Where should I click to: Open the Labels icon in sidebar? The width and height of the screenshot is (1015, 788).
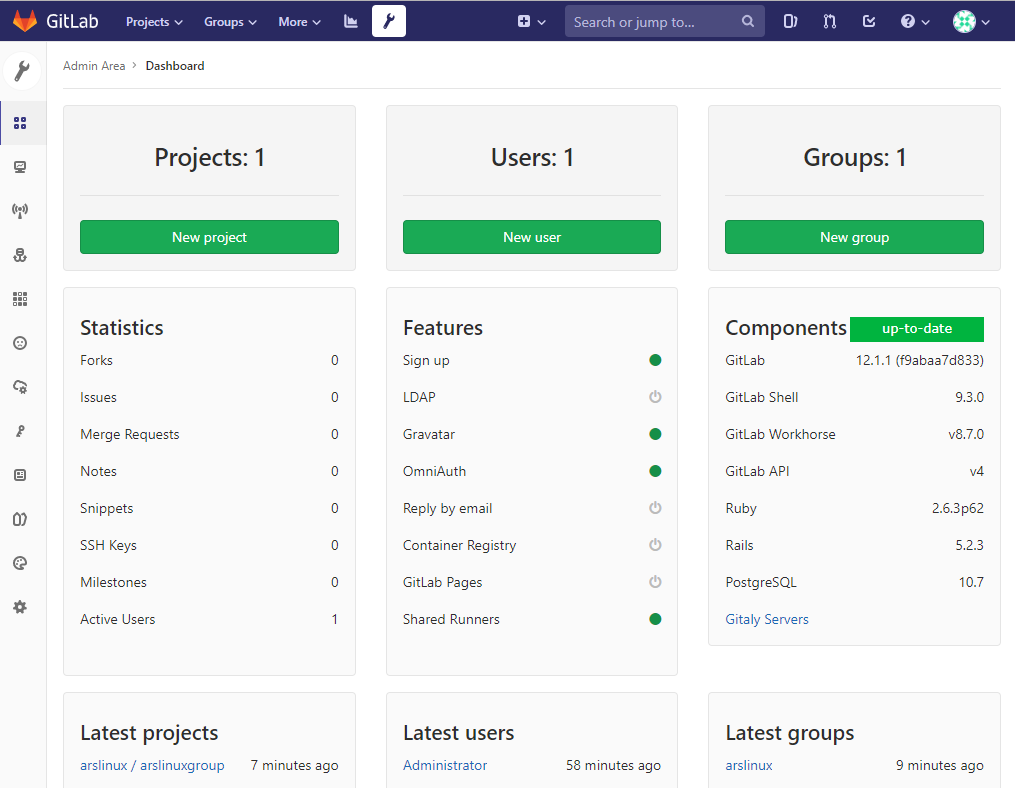[x=20, y=519]
